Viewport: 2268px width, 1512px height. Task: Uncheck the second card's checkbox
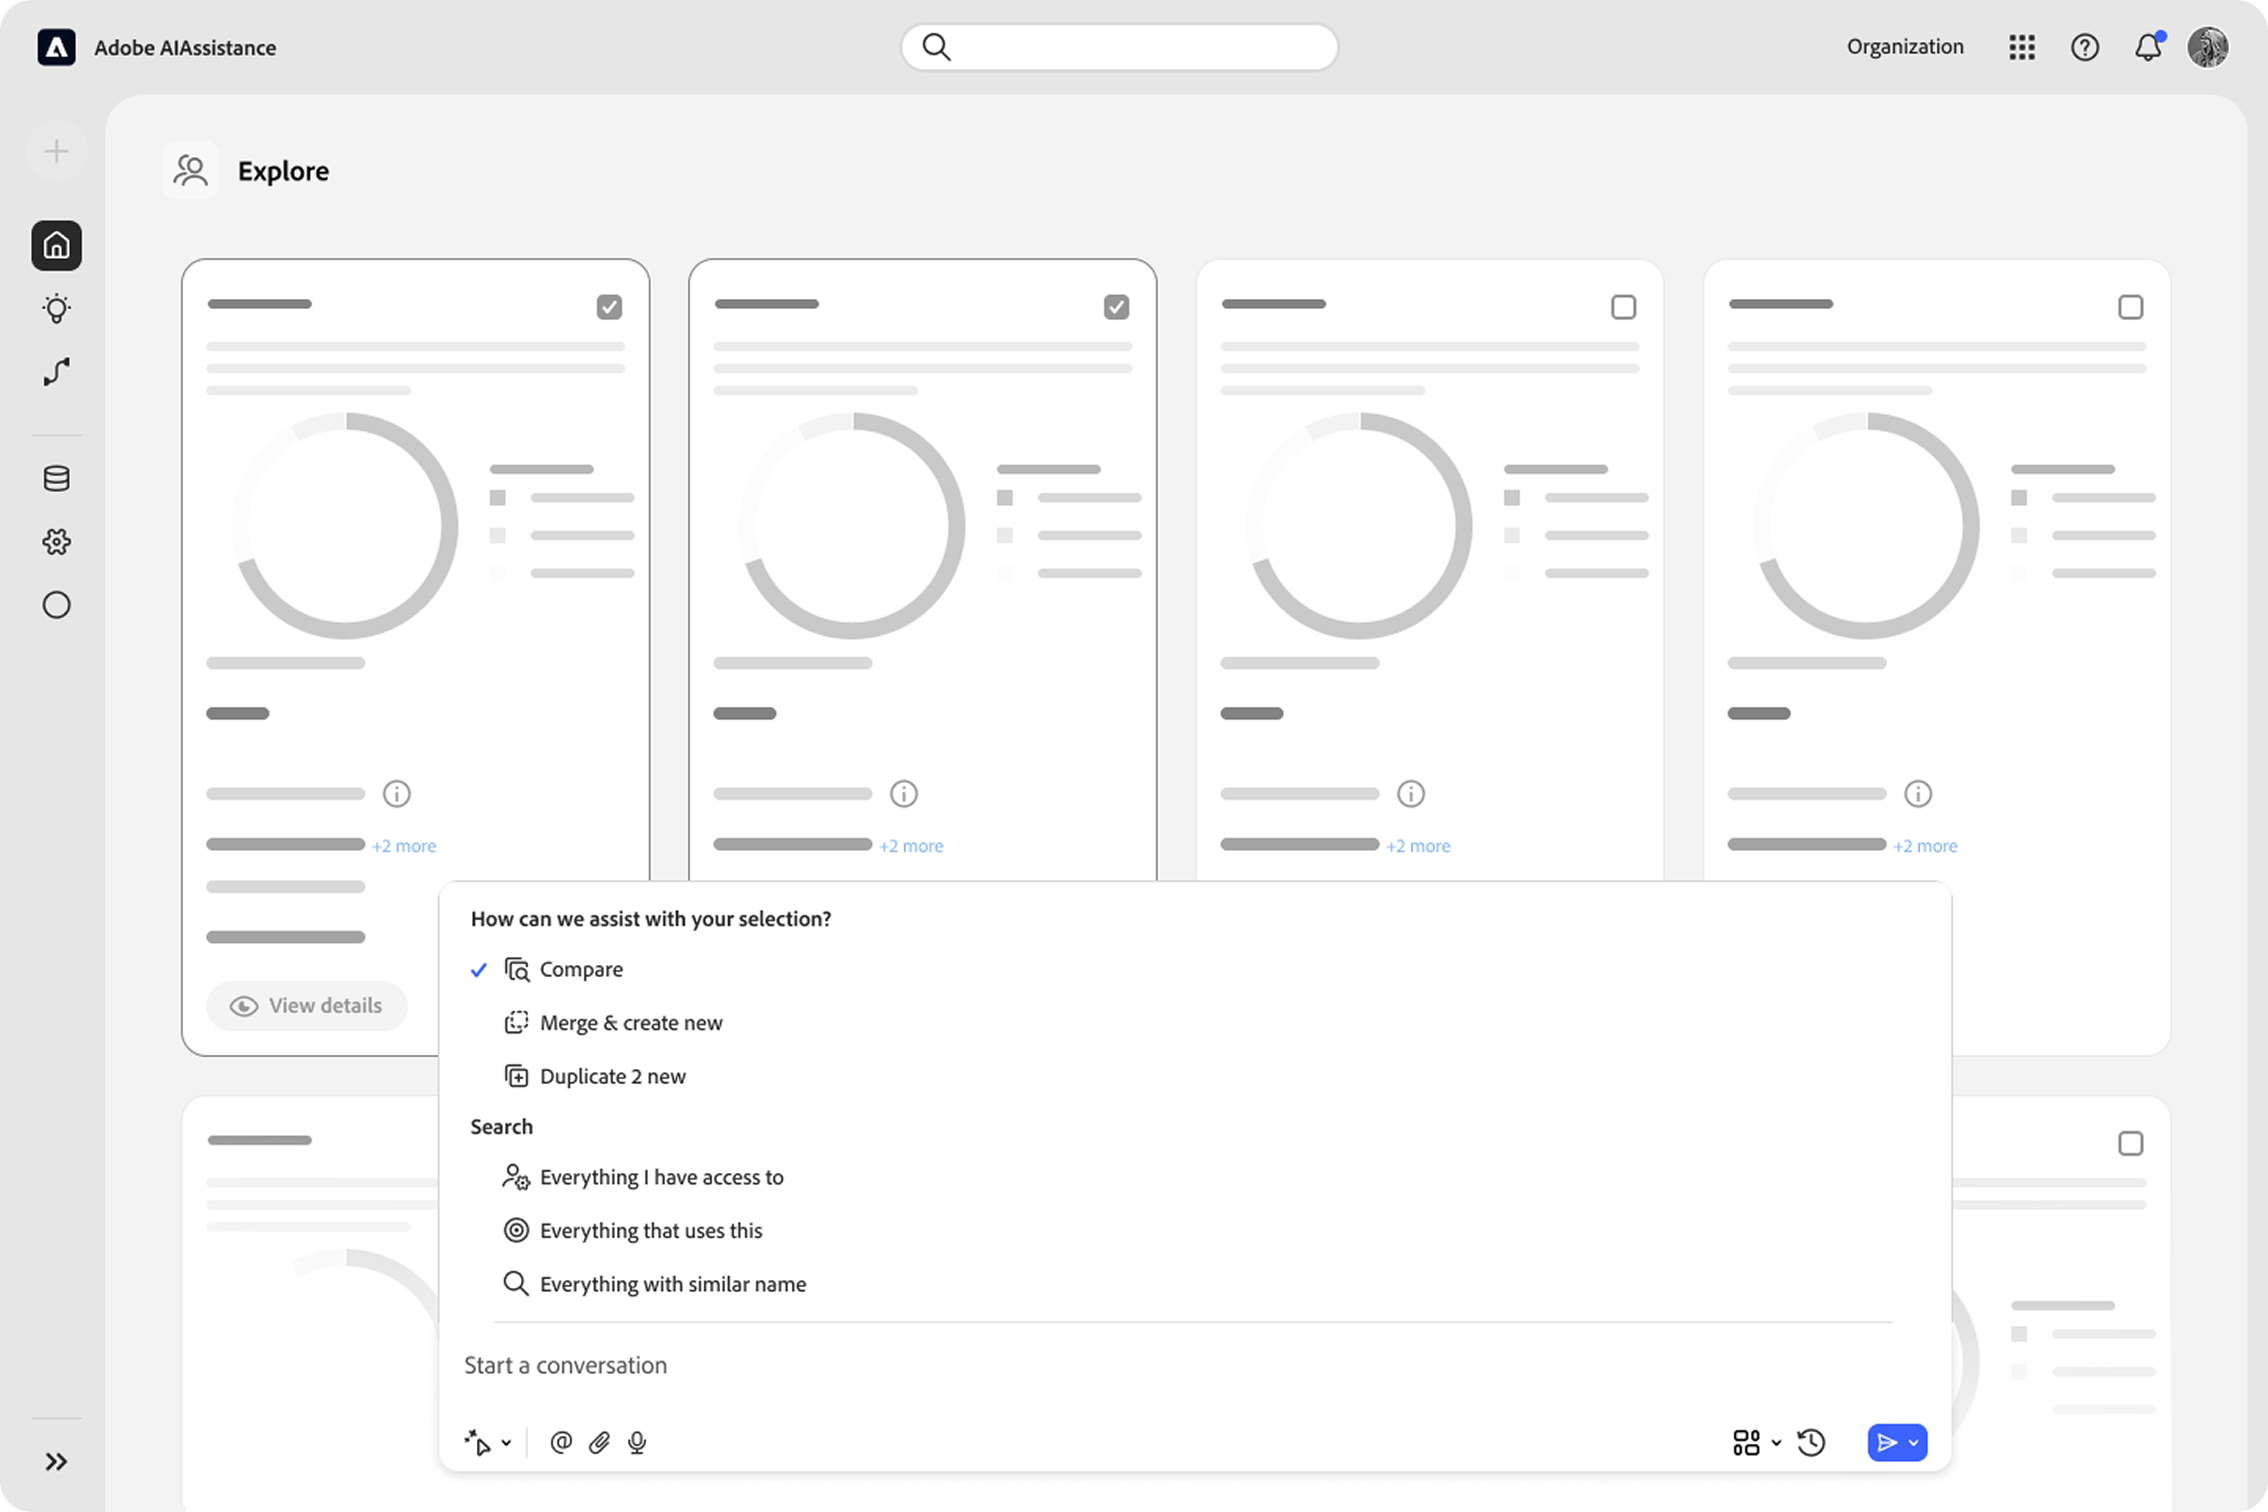[x=1116, y=307]
